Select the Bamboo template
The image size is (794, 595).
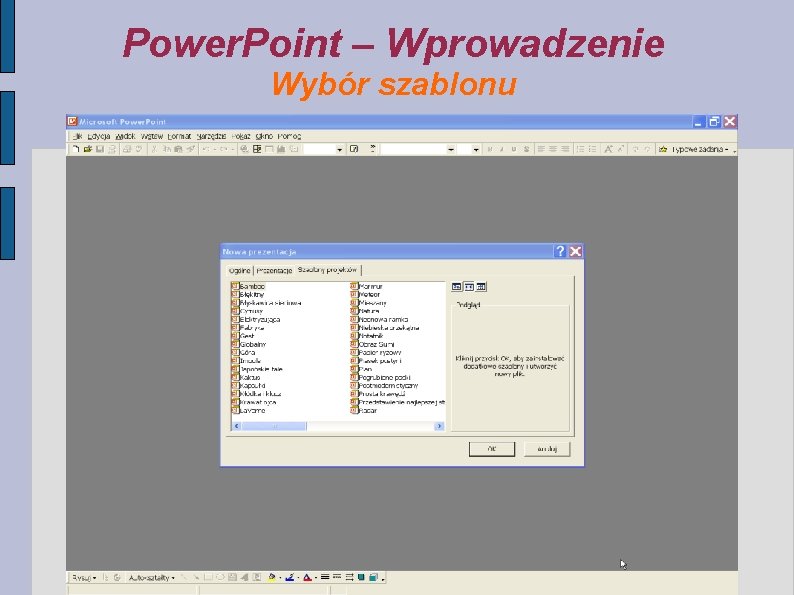pyautogui.click(x=248, y=286)
